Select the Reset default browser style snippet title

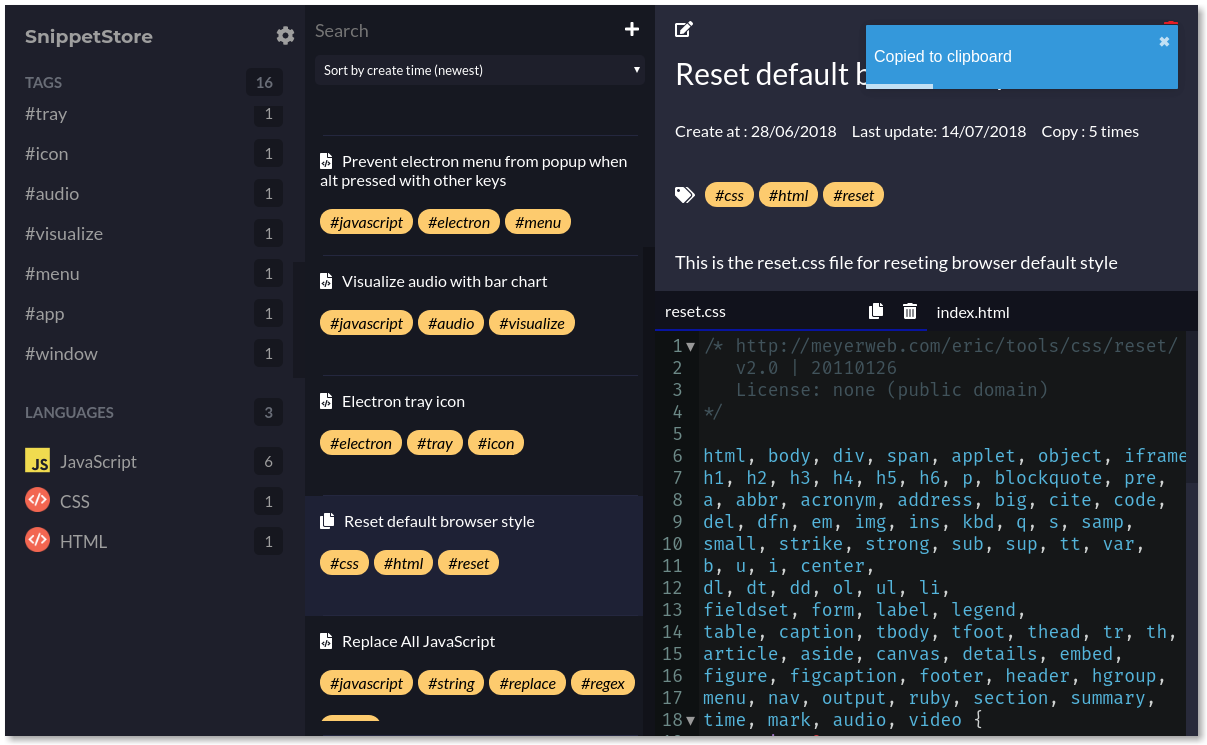439,521
